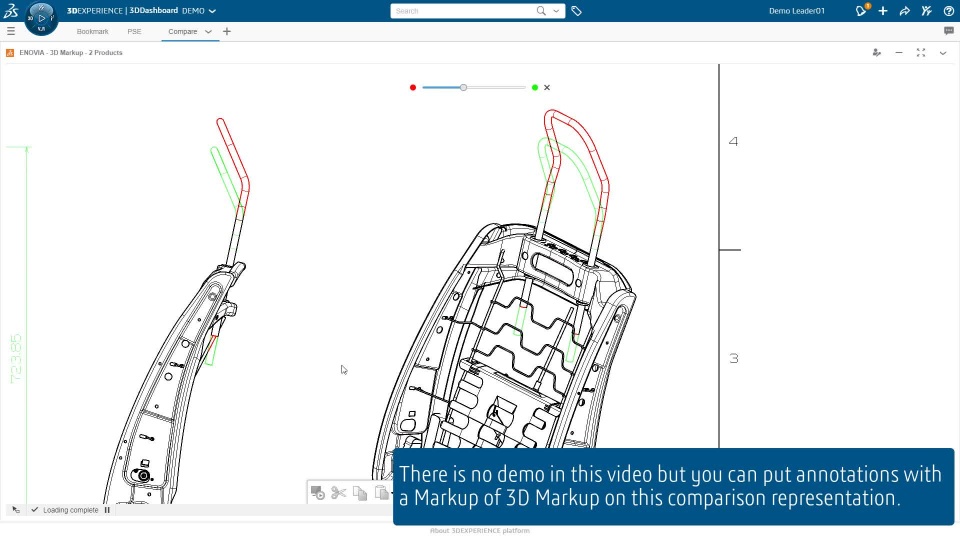
Task: Open Demo Leader01 user profile
Action: click(x=797, y=11)
